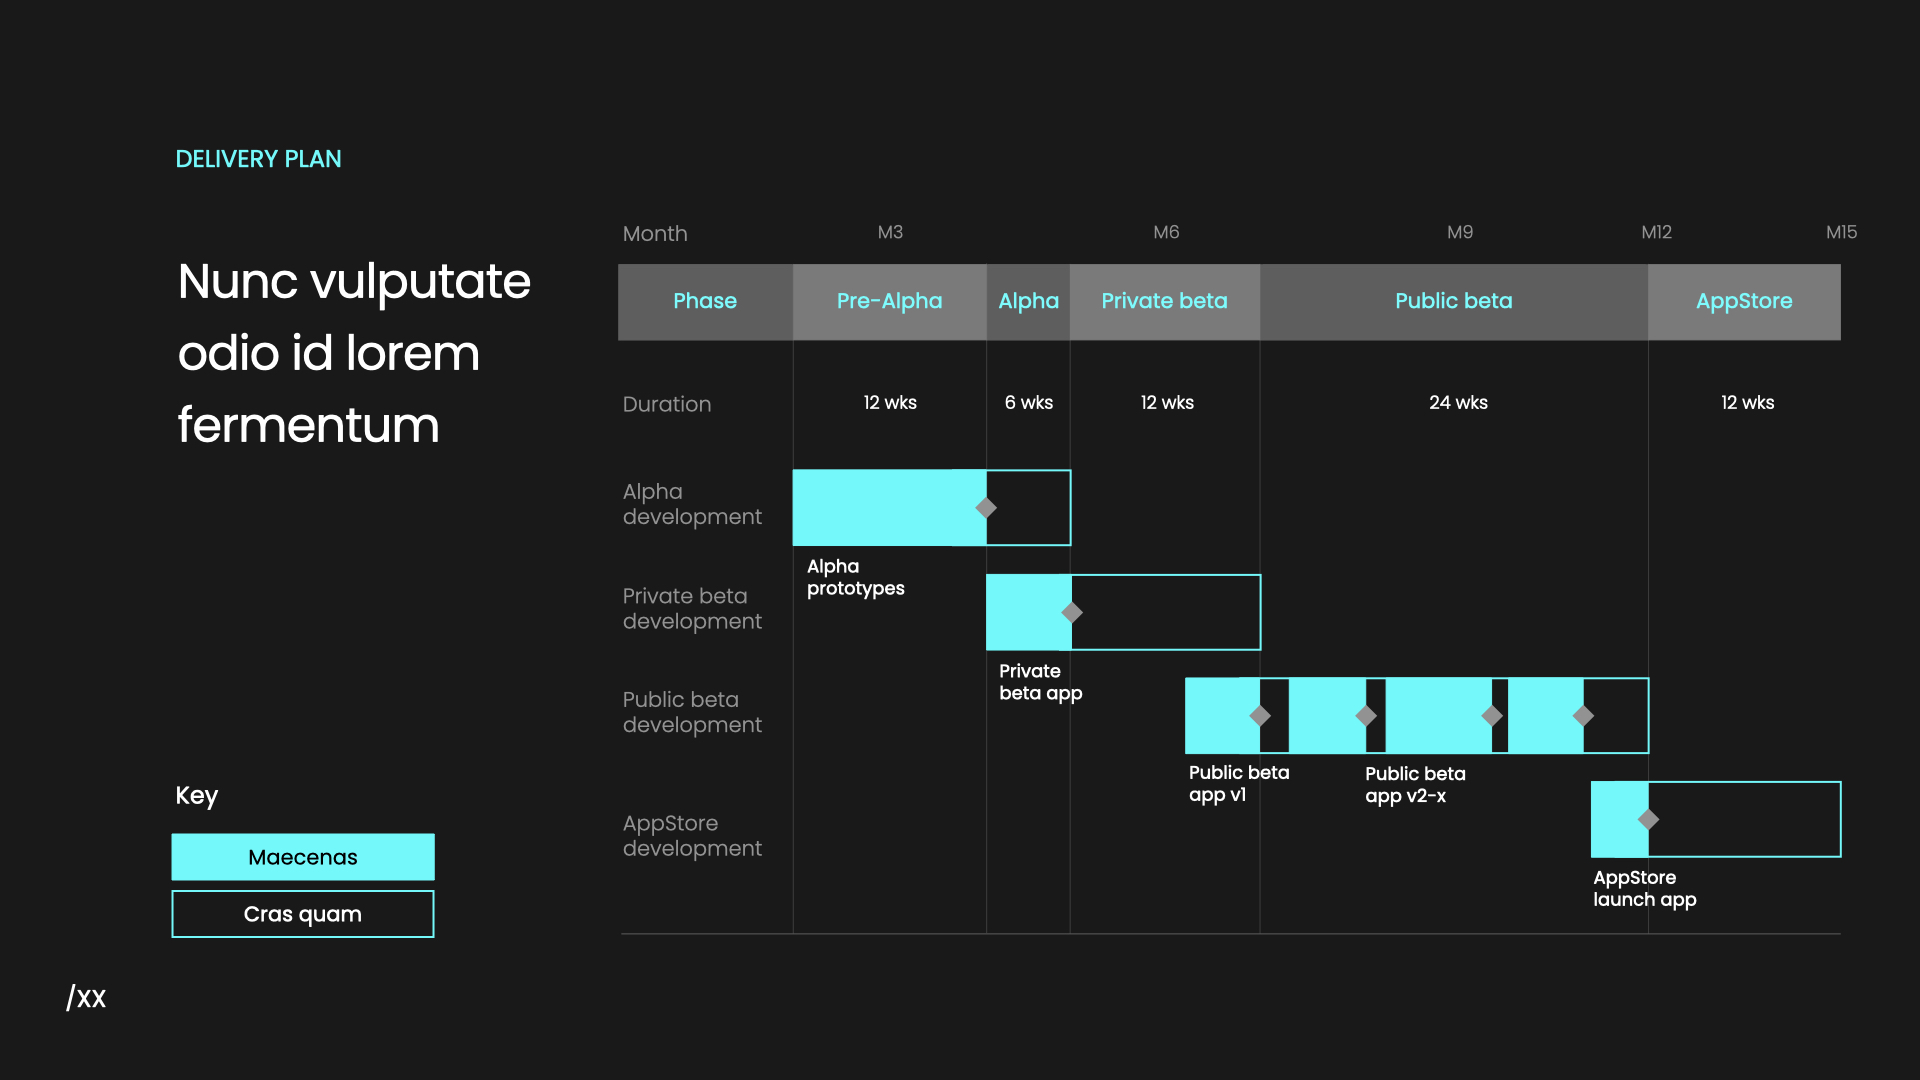Click the AppStore launch app milestone diamond

click(1648, 819)
